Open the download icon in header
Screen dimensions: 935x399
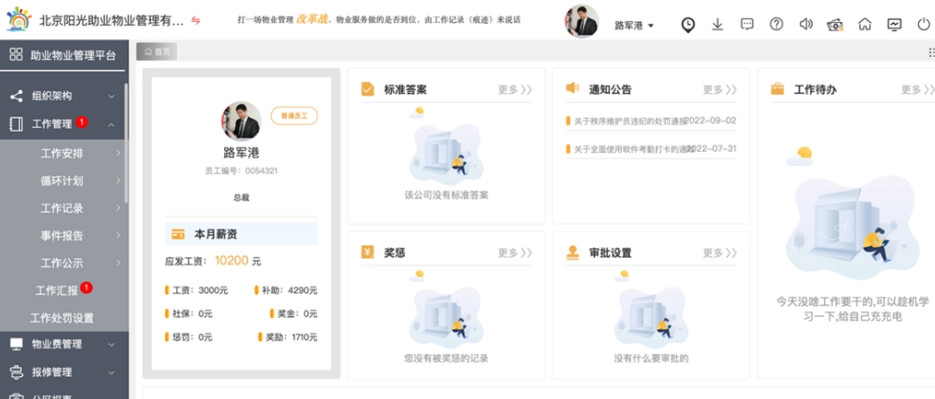[717, 24]
